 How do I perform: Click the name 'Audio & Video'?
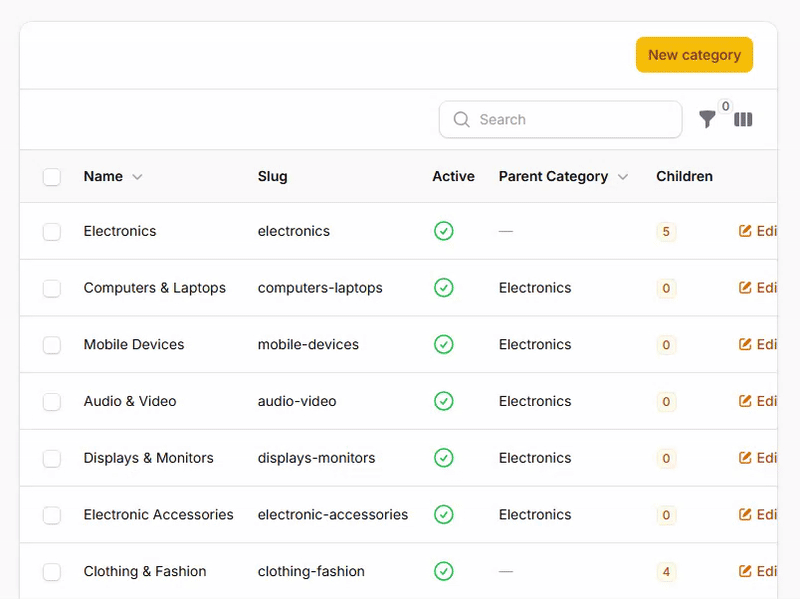click(130, 401)
